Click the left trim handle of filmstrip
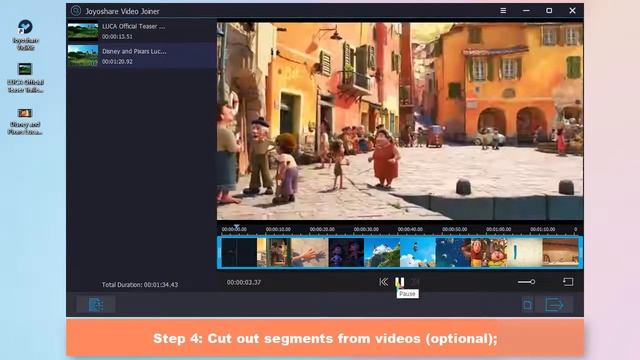Image resolution: width=640 pixels, height=360 pixels. [x=219, y=253]
